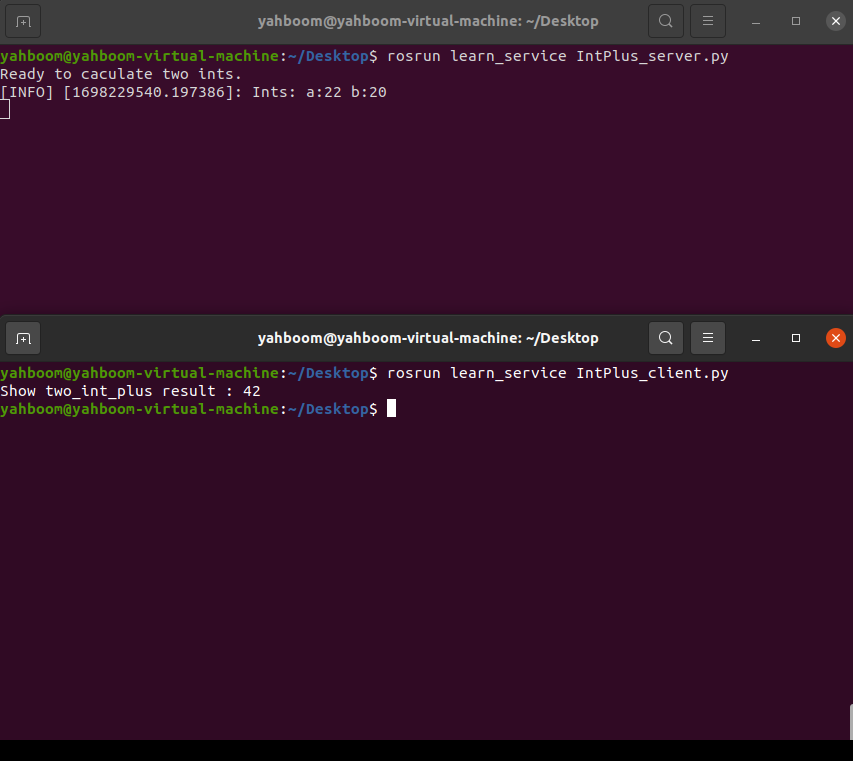The image size is (853, 761).
Task: Open the hamburger menu in the server terminal
Action: (x=708, y=21)
